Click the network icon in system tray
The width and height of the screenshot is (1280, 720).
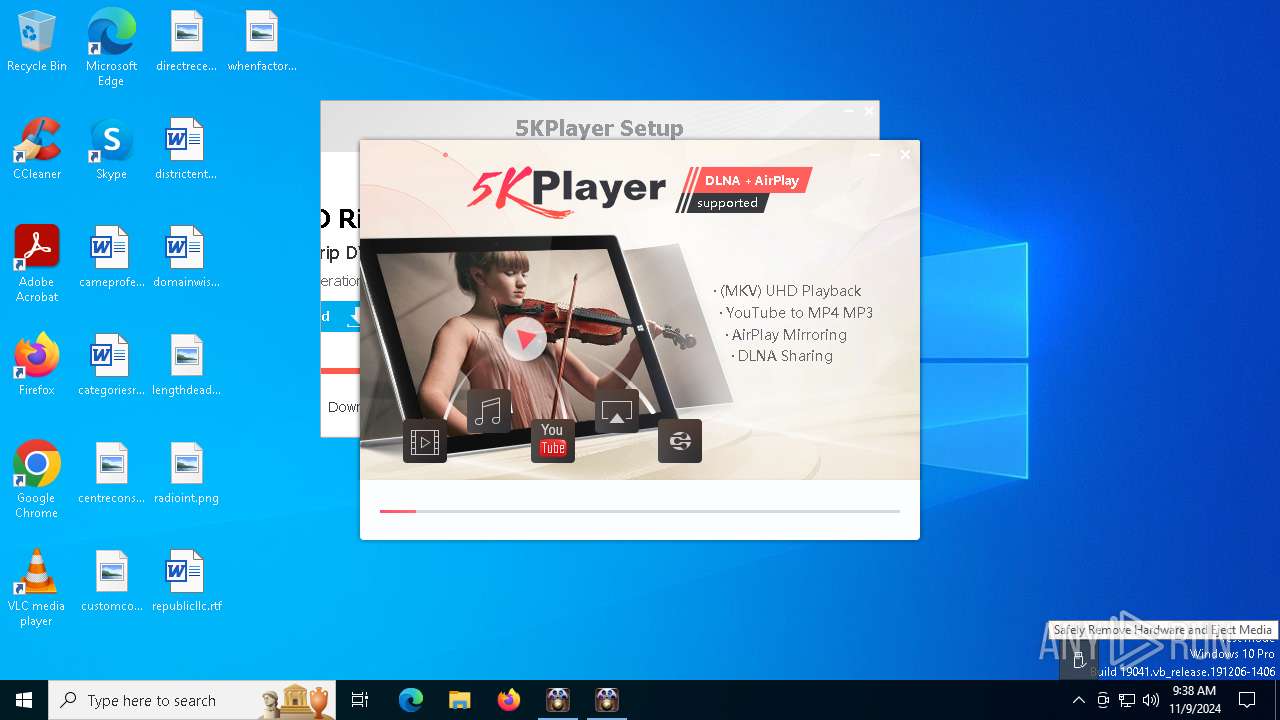point(1127,700)
